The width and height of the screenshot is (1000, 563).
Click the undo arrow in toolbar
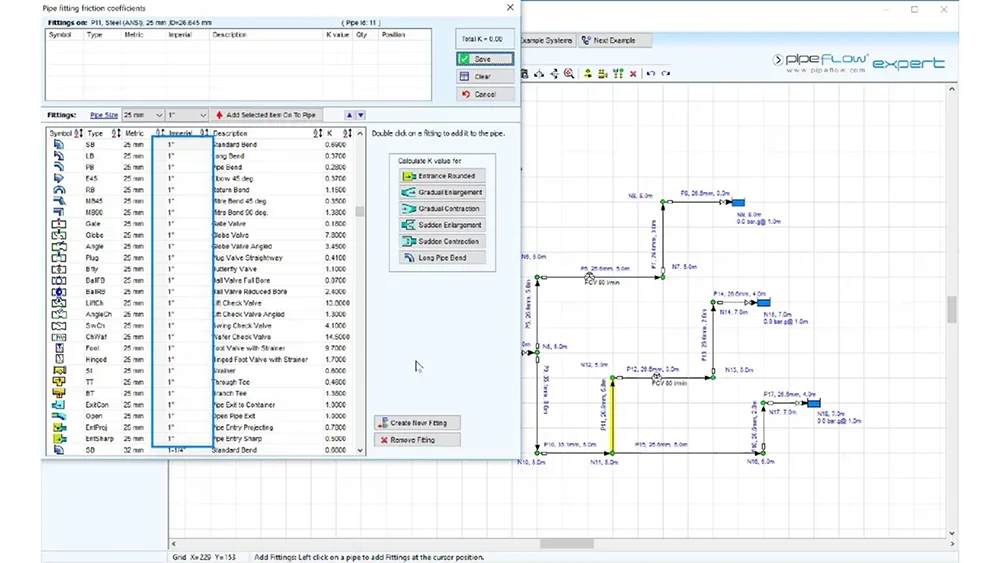click(x=650, y=74)
